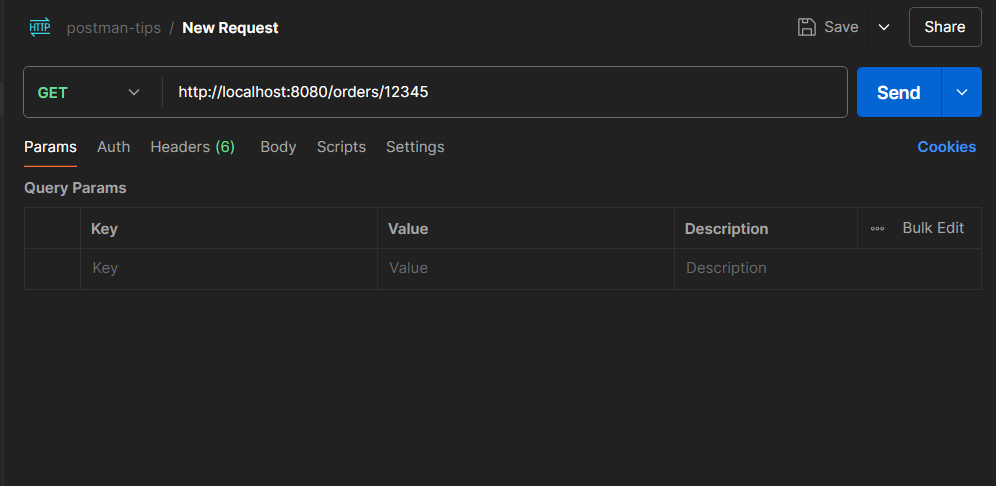Open the Headers (6) tab
Viewport: 996px width, 486px height.
(192, 147)
